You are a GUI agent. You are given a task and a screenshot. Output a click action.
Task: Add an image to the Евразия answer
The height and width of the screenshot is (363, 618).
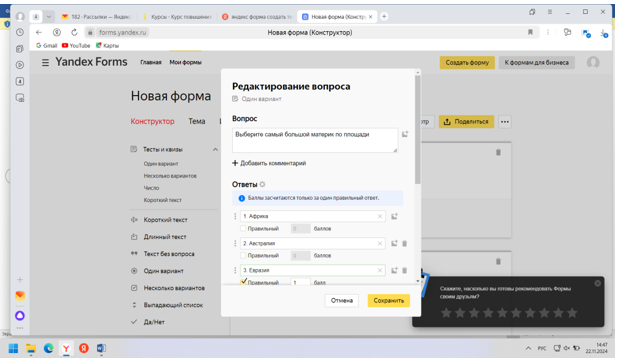click(394, 270)
